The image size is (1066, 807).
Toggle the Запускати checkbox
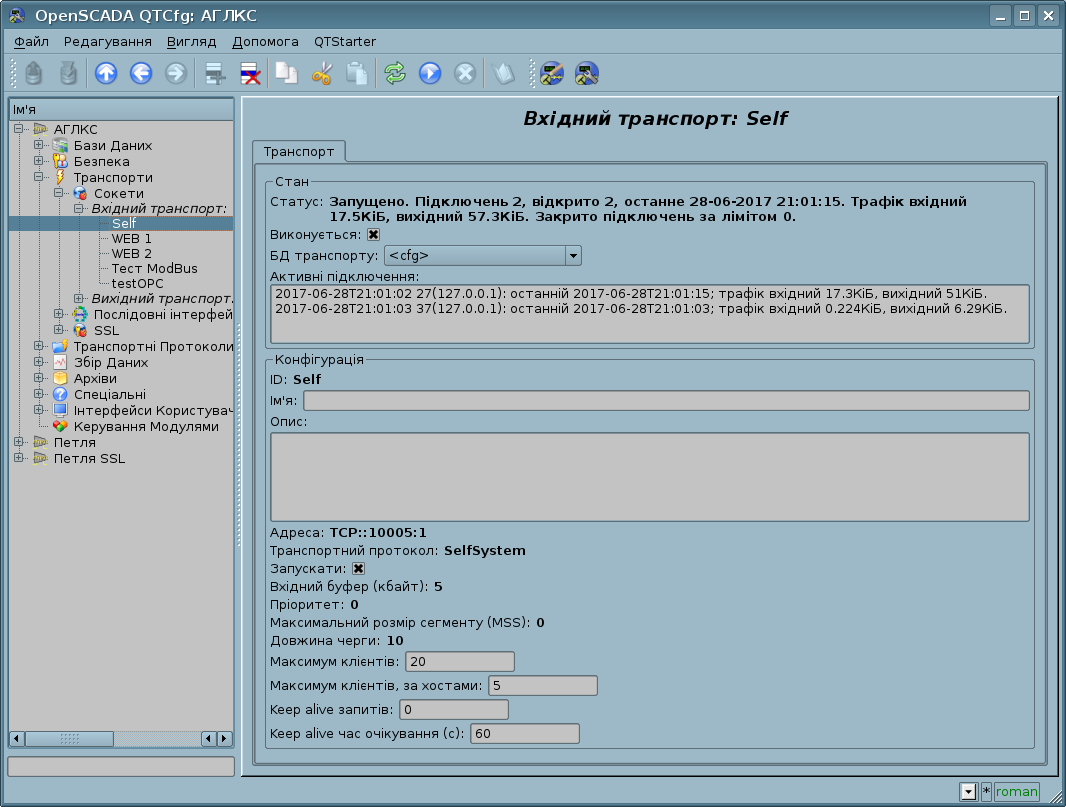[x=358, y=568]
